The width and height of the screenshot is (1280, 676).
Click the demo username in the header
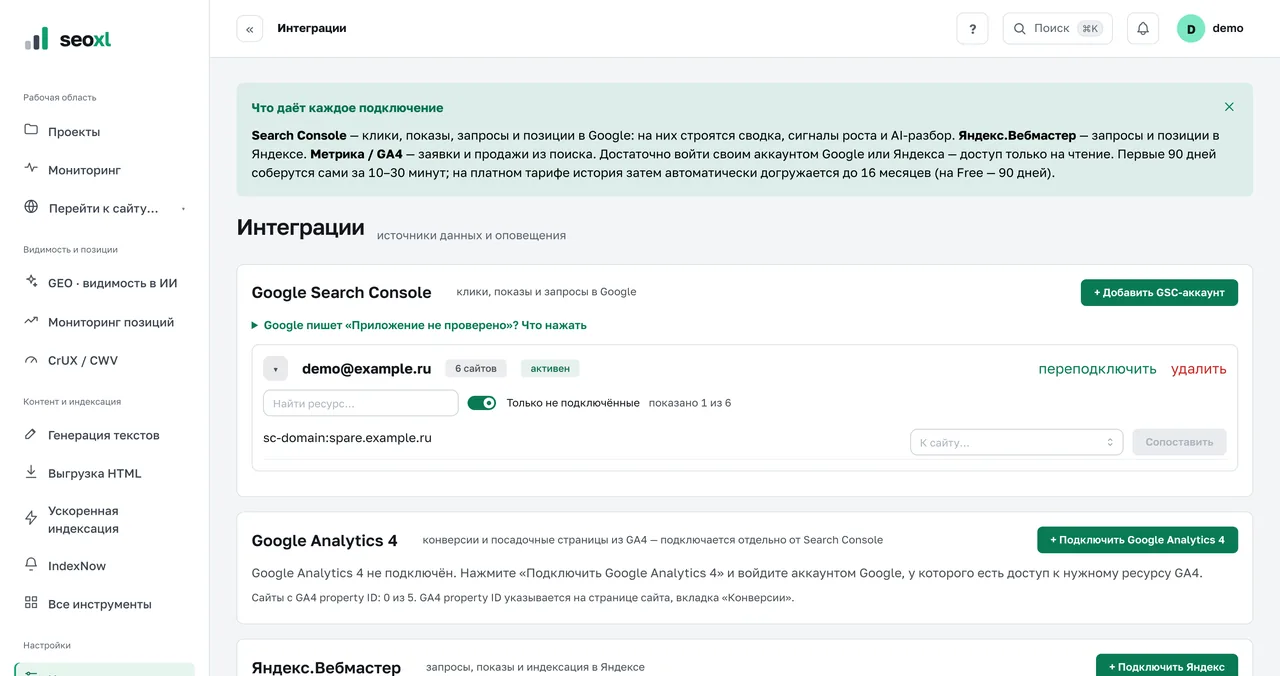[x=1228, y=29]
